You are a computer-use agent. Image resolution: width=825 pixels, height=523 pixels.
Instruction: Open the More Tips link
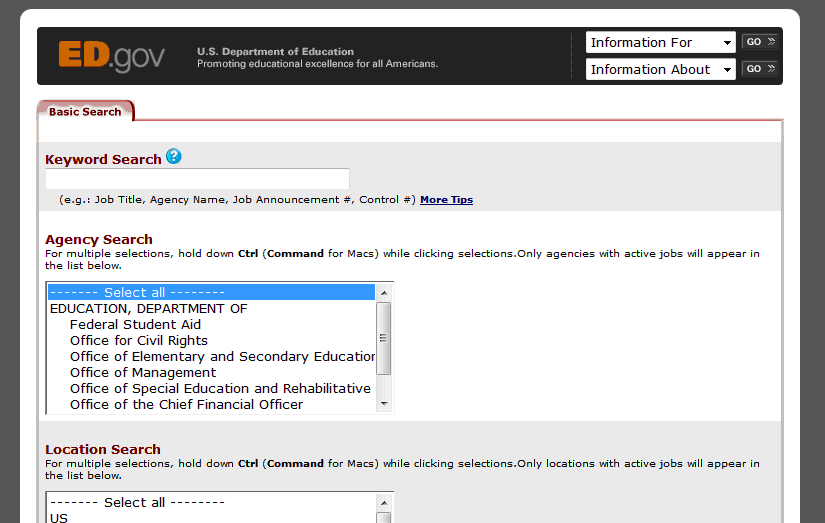pyautogui.click(x=446, y=200)
